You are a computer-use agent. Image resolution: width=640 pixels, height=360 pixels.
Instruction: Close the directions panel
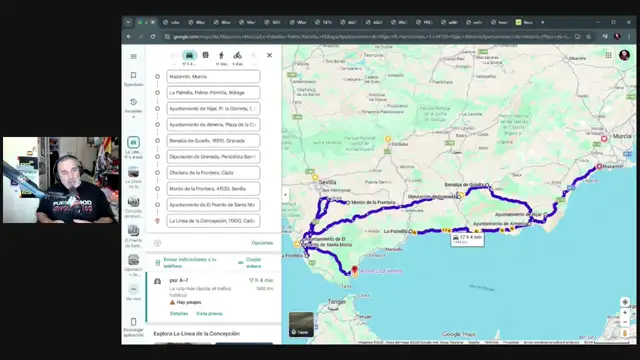coord(269,55)
